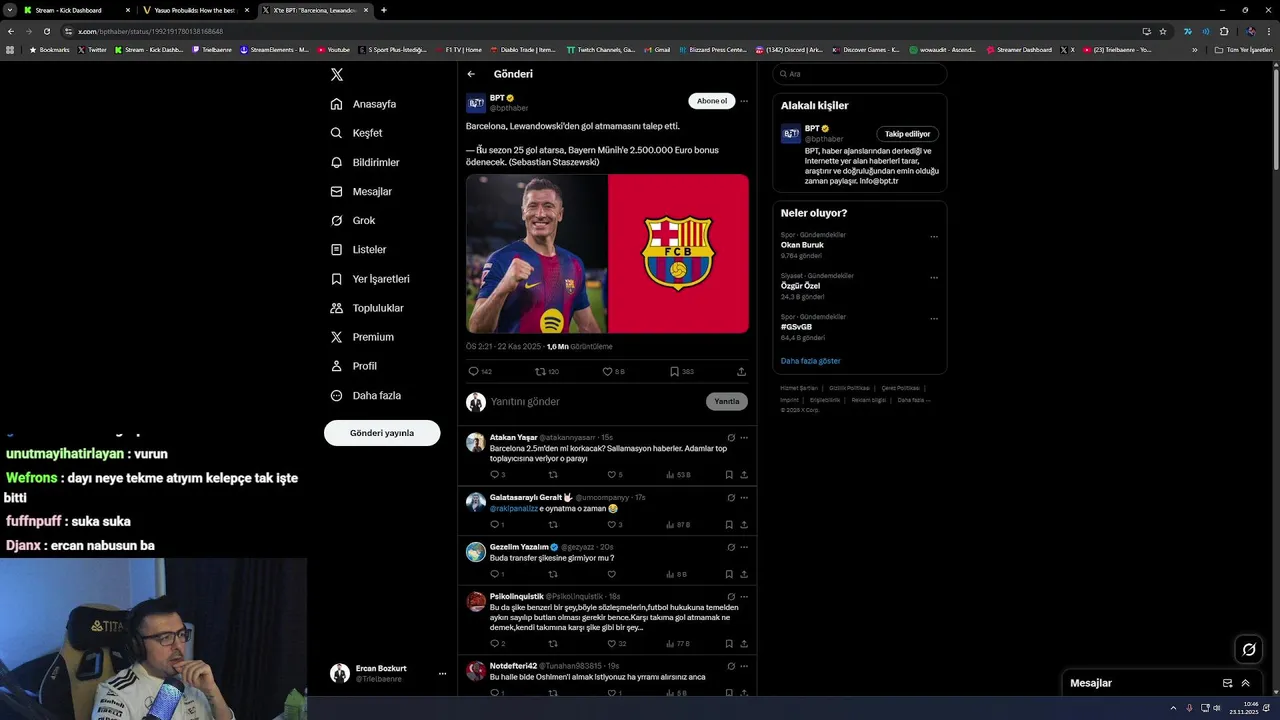Bookmark Atakan Yaşar's reply

tap(729, 475)
